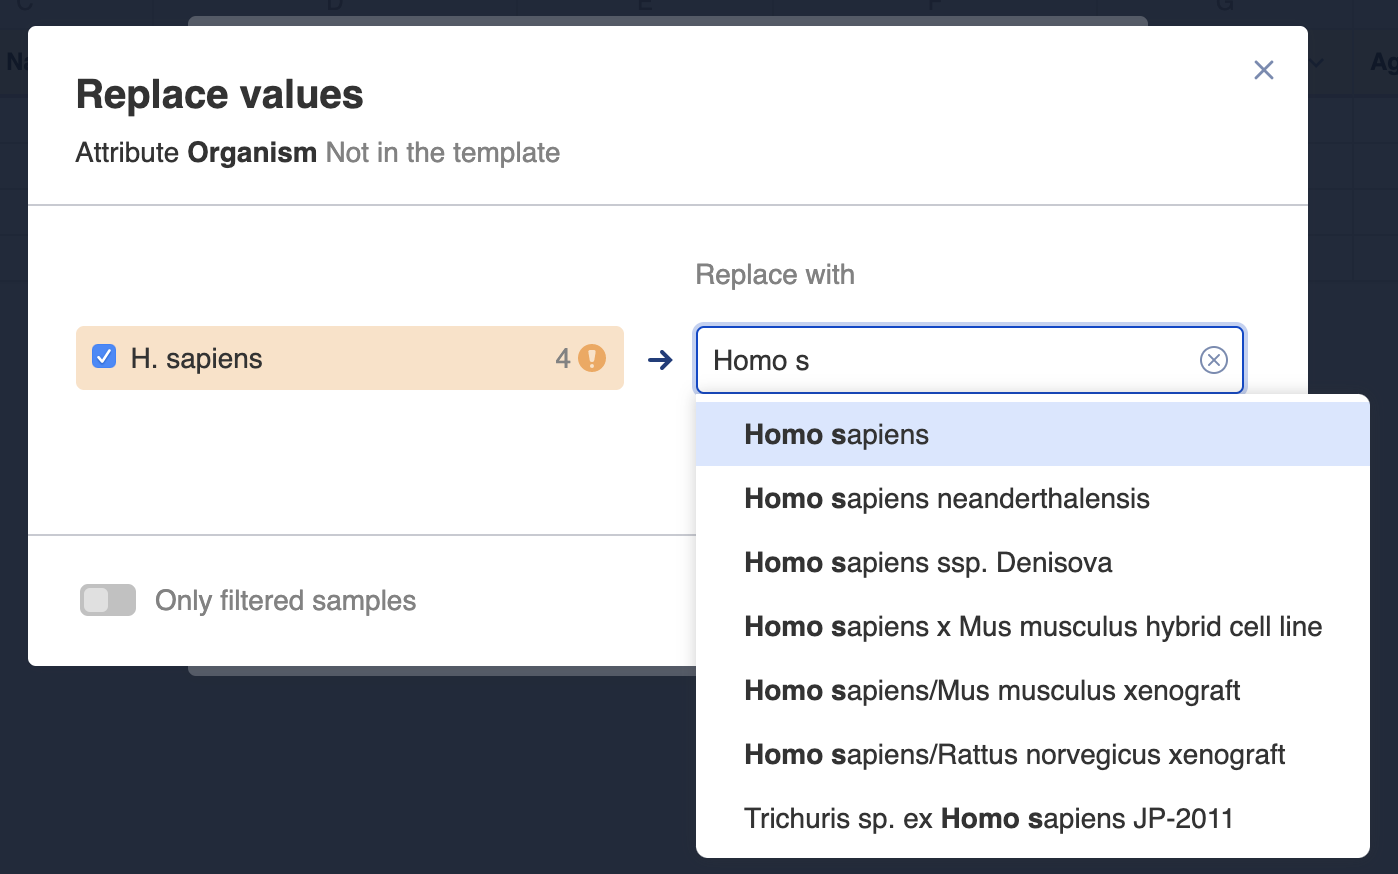The height and width of the screenshot is (874, 1398).
Task: Choose Homo sapiens/Mus musculus xenograft
Action: (x=1032, y=690)
